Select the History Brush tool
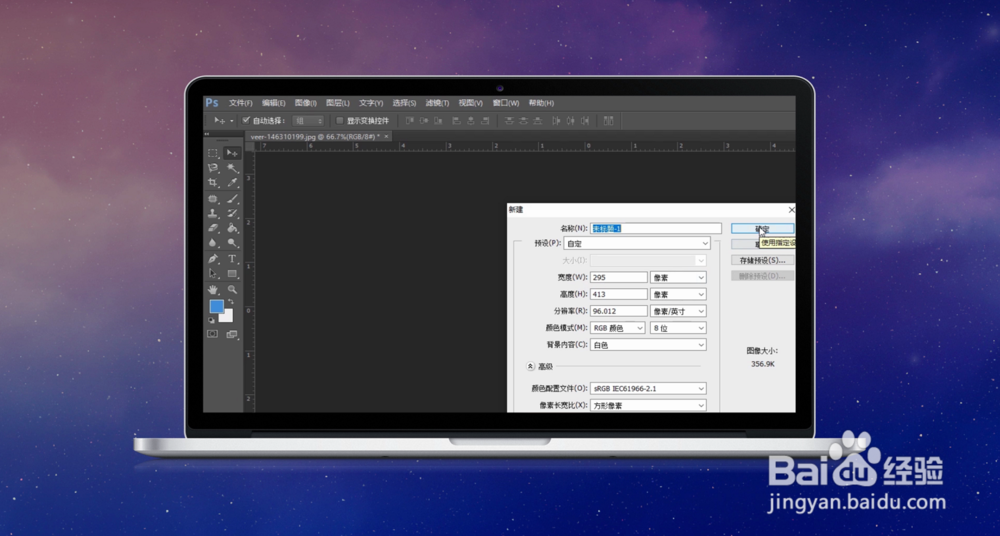 pyautogui.click(x=232, y=214)
